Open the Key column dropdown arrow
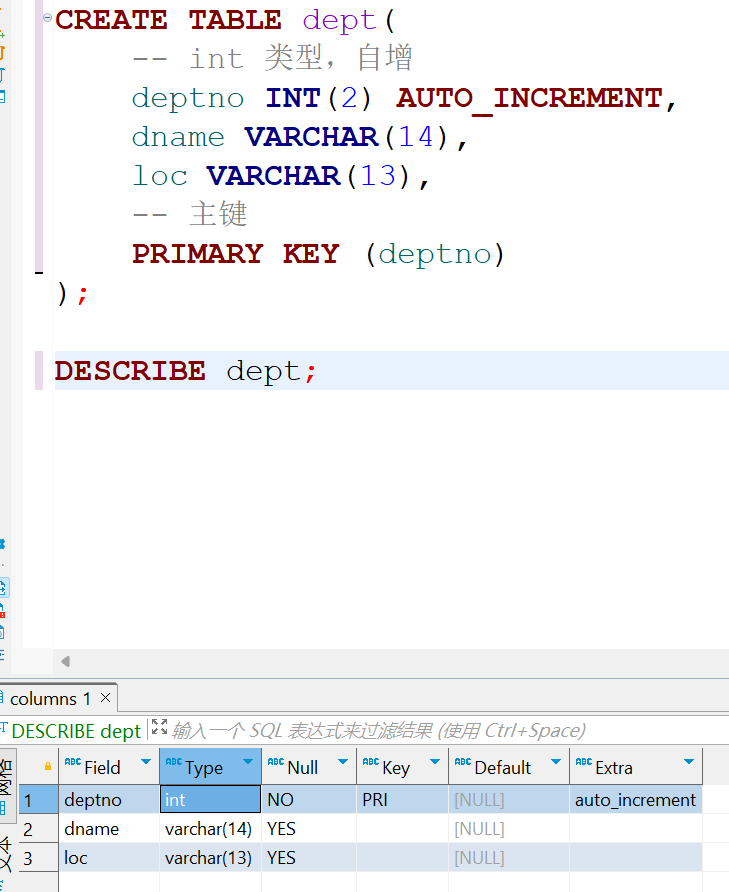729x892 pixels. [434, 763]
